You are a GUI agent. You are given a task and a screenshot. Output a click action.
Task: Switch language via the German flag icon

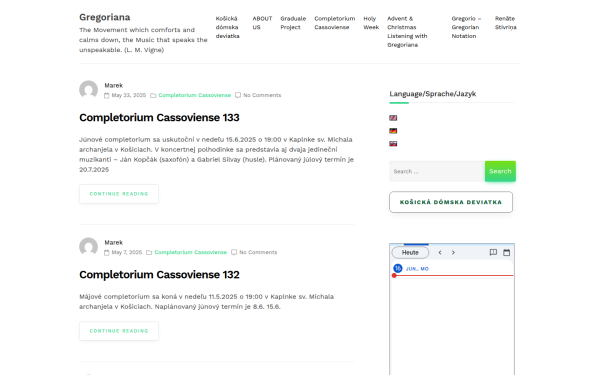(x=393, y=131)
